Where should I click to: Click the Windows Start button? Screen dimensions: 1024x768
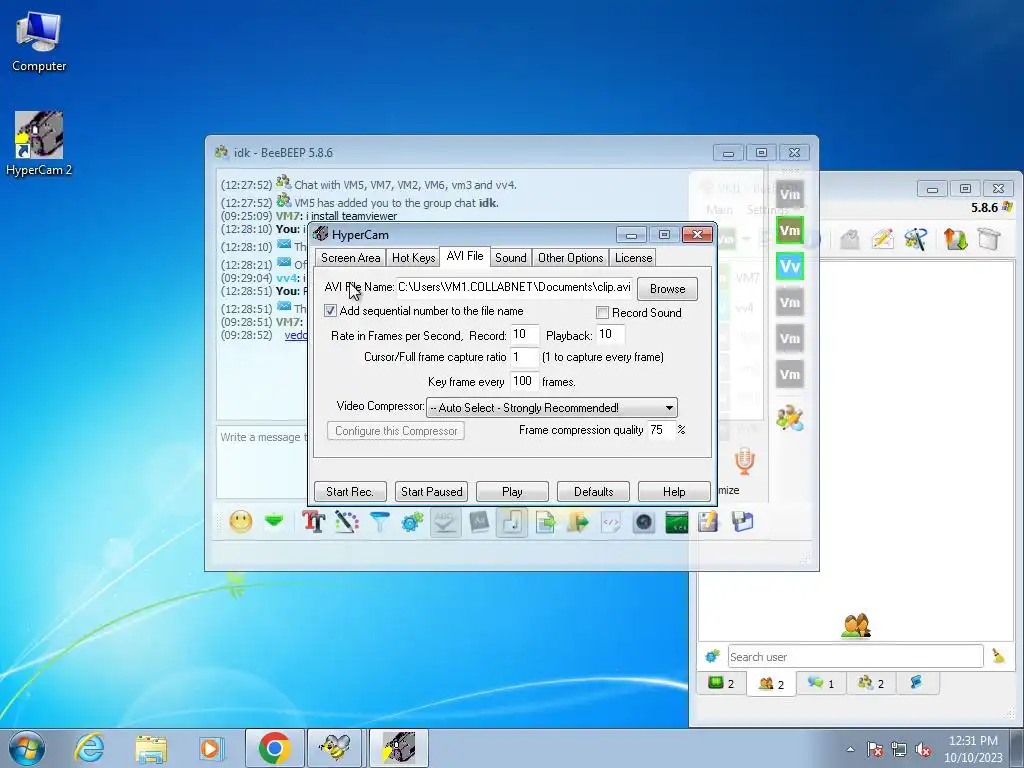(x=27, y=748)
